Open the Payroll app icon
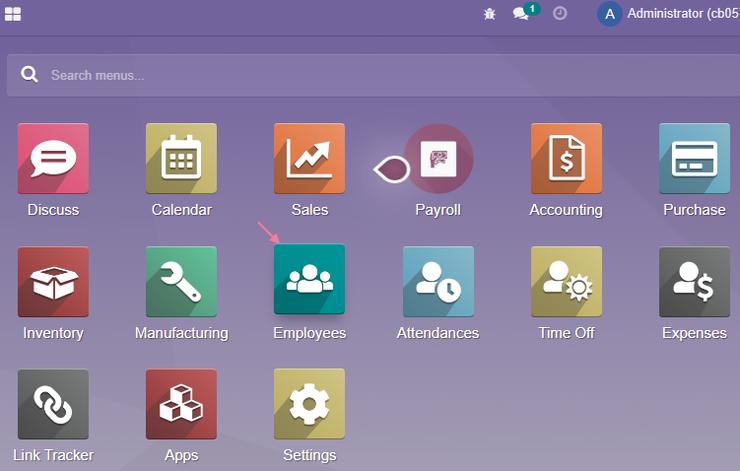The width and height of the screenshot is (740, 471). pyautogui.click(x=438, y=159)
